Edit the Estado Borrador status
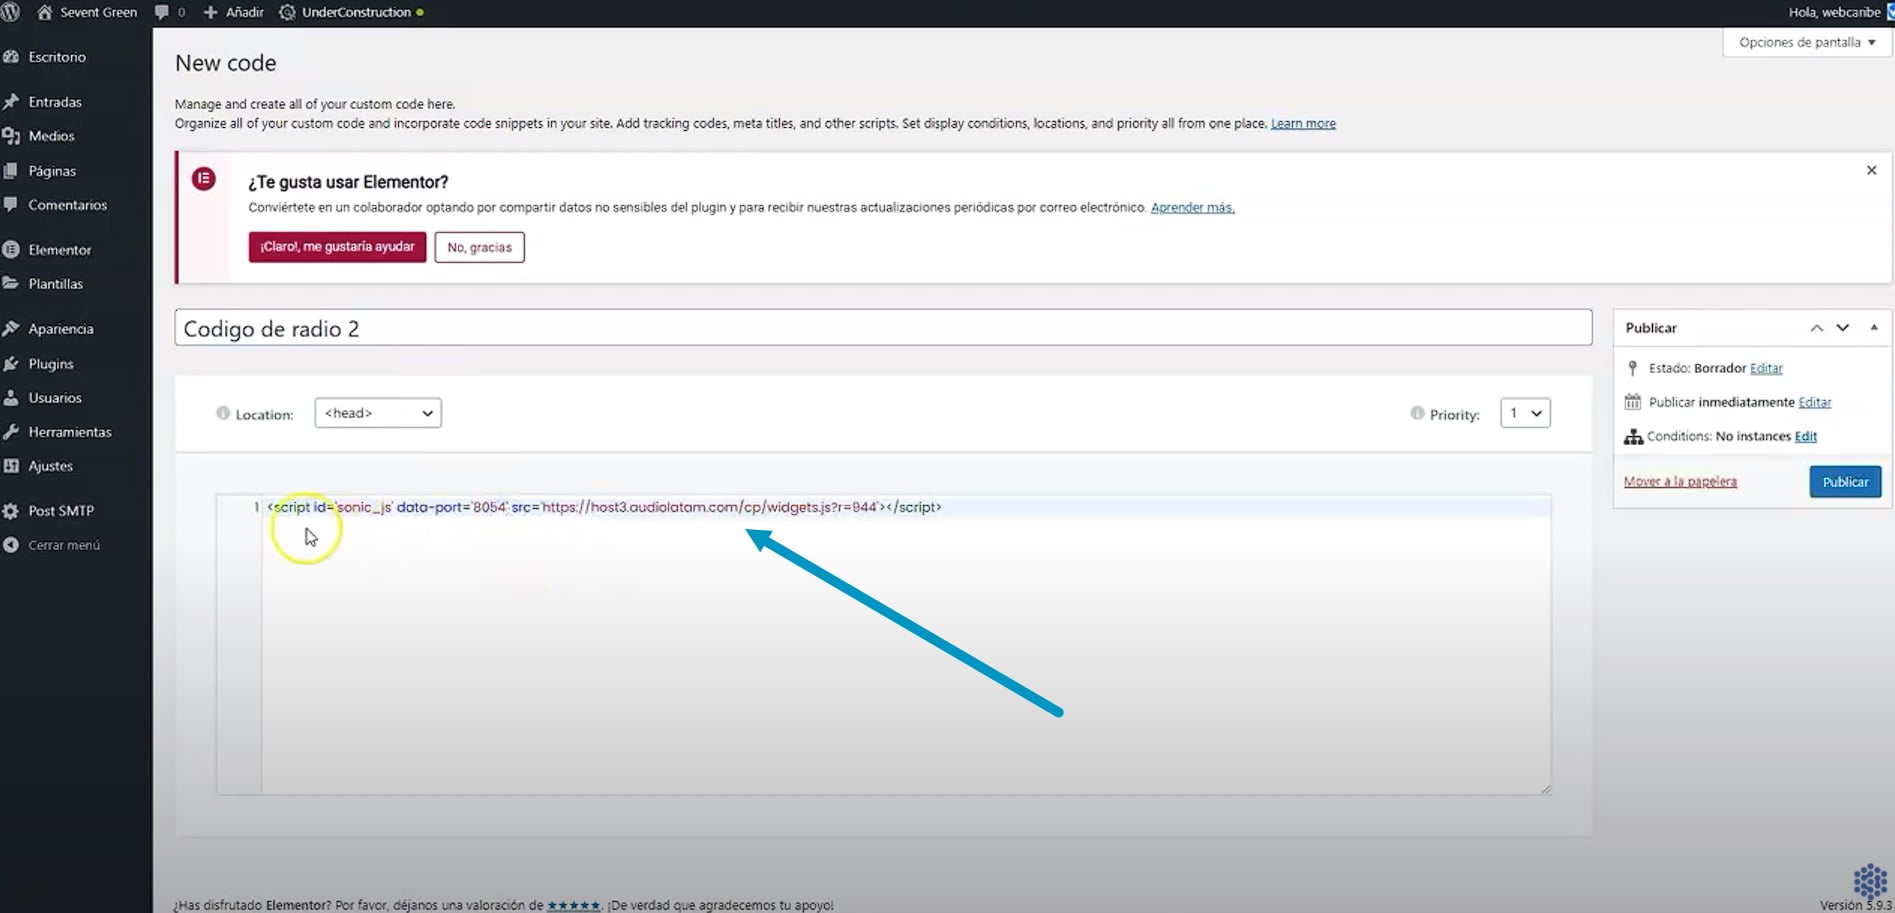Screen dimensions: 1895x913 tap(1766, 368)
